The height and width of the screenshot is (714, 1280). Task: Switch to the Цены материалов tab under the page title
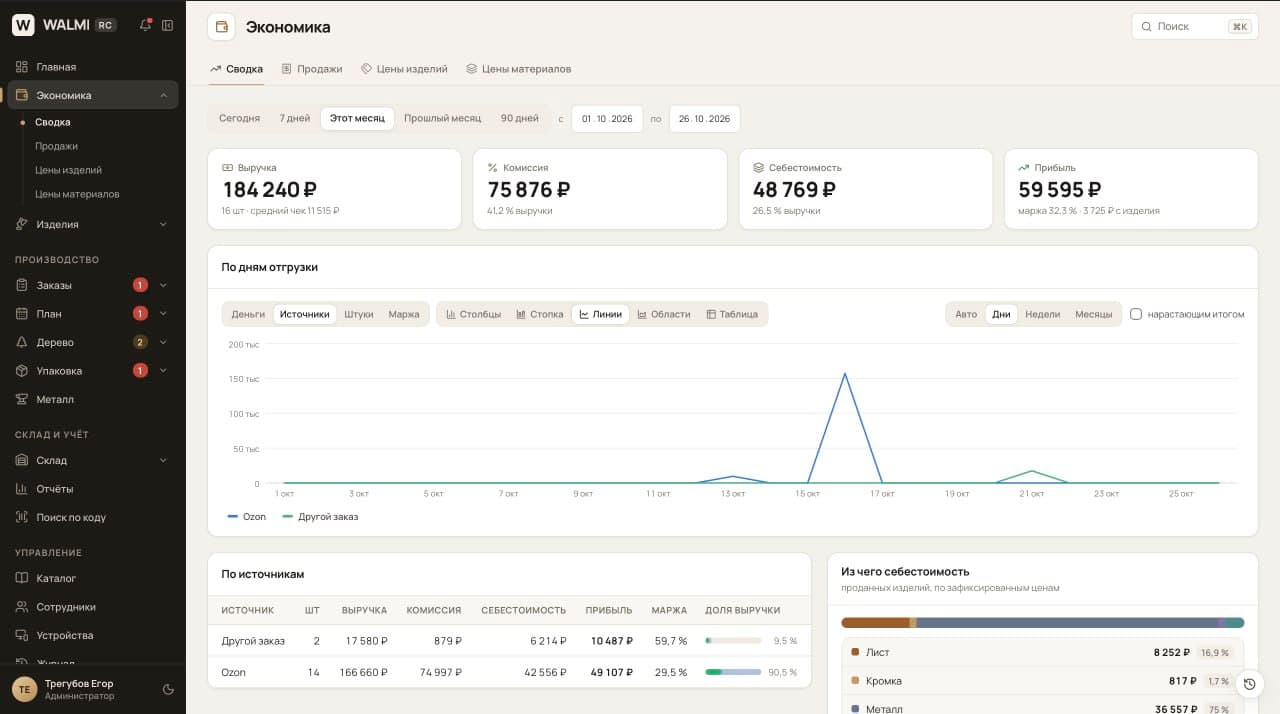point(518,69)
